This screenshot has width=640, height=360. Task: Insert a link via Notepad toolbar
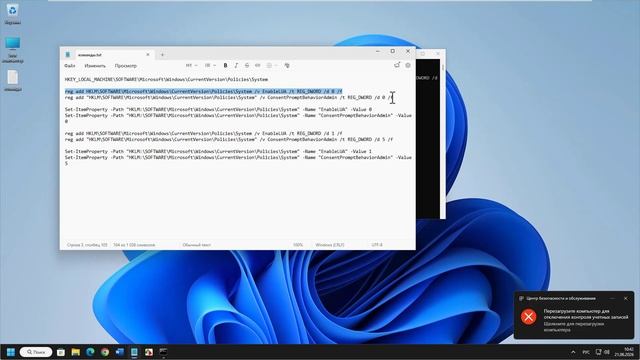pyautogui.click(x=258, y=65)
